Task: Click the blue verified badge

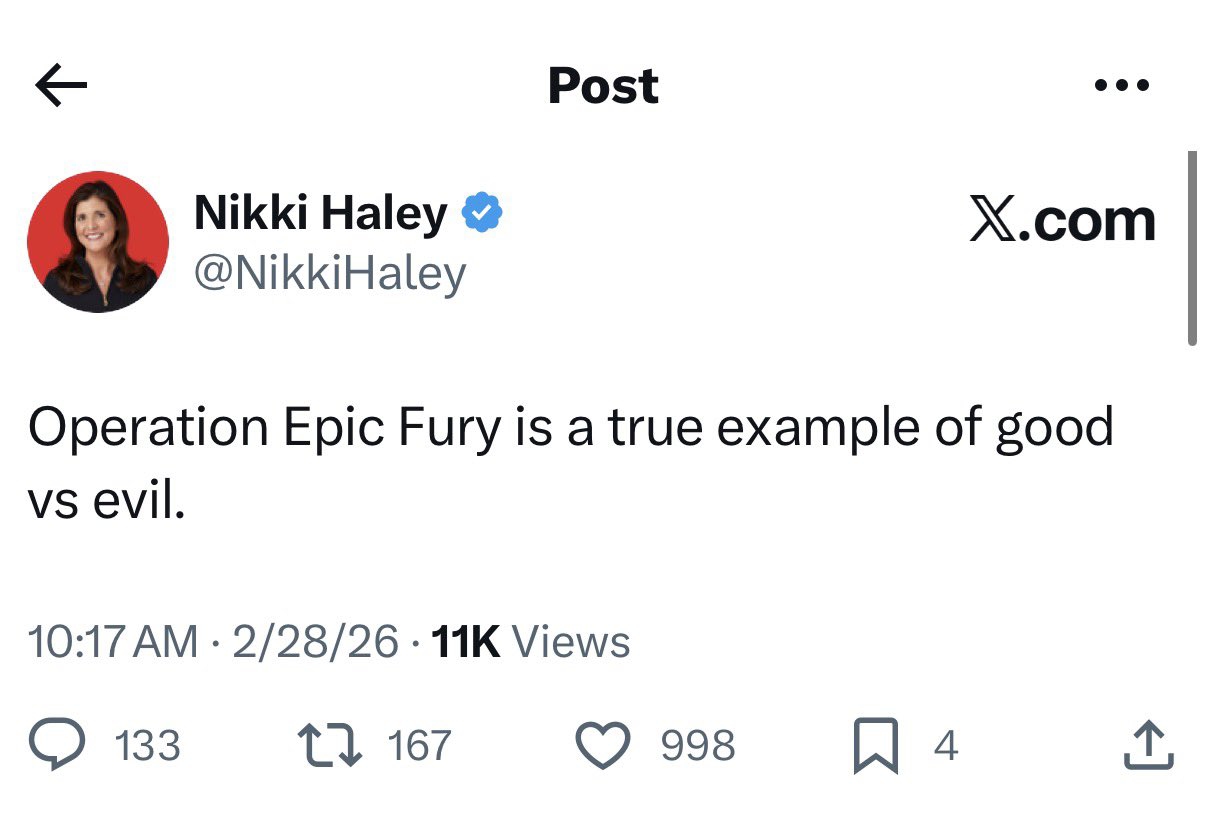Action: pos(481,213)
